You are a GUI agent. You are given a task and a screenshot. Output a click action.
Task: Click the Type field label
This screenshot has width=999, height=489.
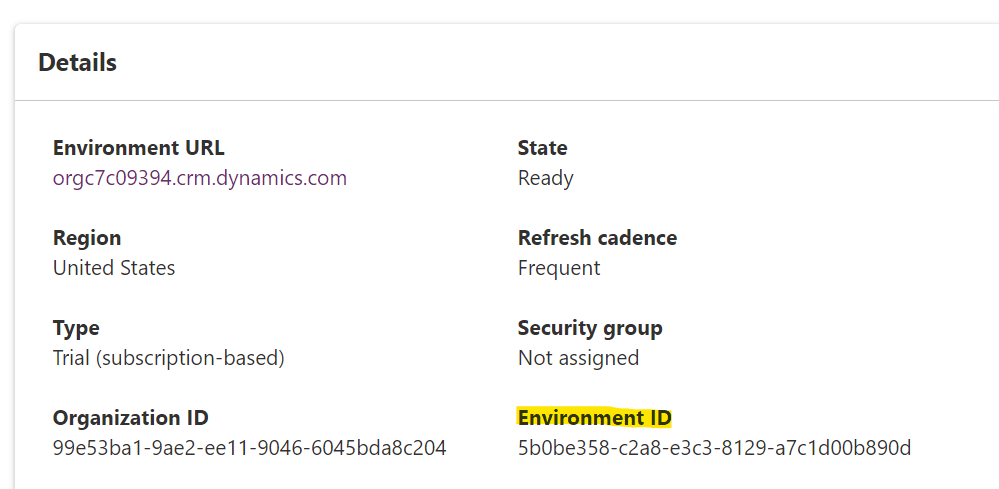click(76, 329)
